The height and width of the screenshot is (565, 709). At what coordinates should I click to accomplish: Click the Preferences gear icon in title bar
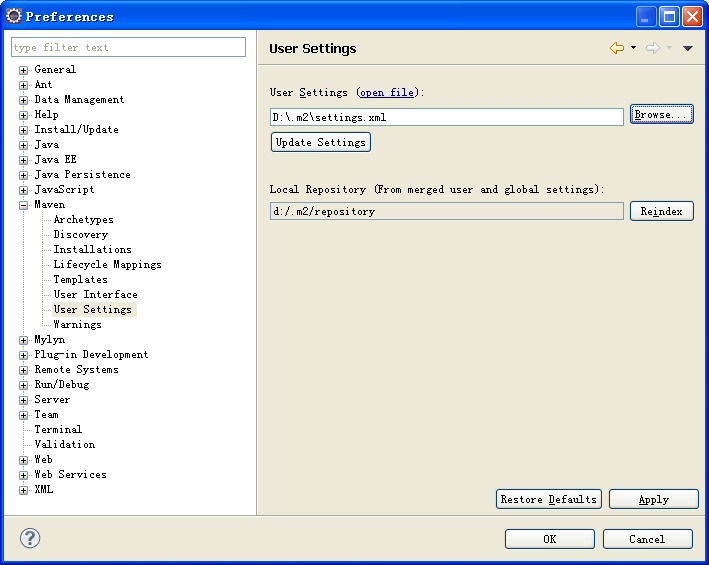point(14,16)
